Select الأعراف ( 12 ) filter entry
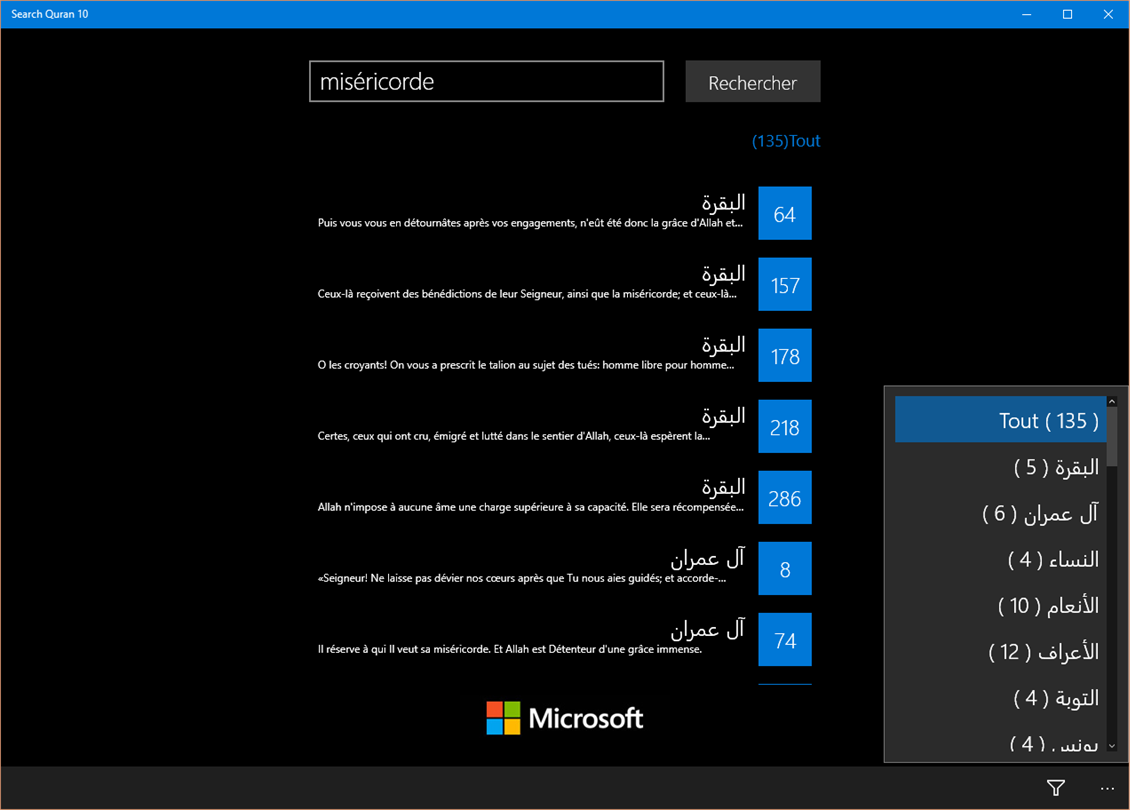Screen dimensions: 1130x810 [1000, 651]
